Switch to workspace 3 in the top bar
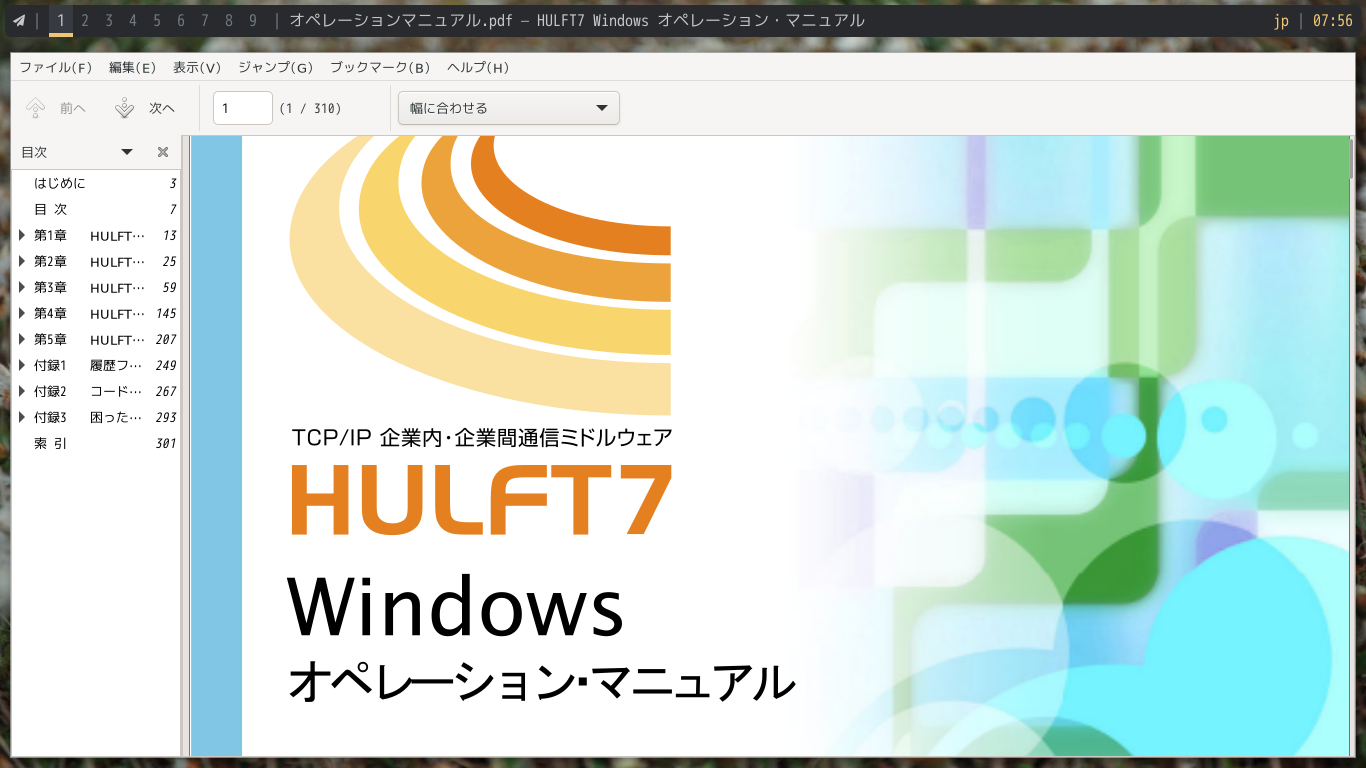Screen dimensions: 1366x768 click(109, 20)
